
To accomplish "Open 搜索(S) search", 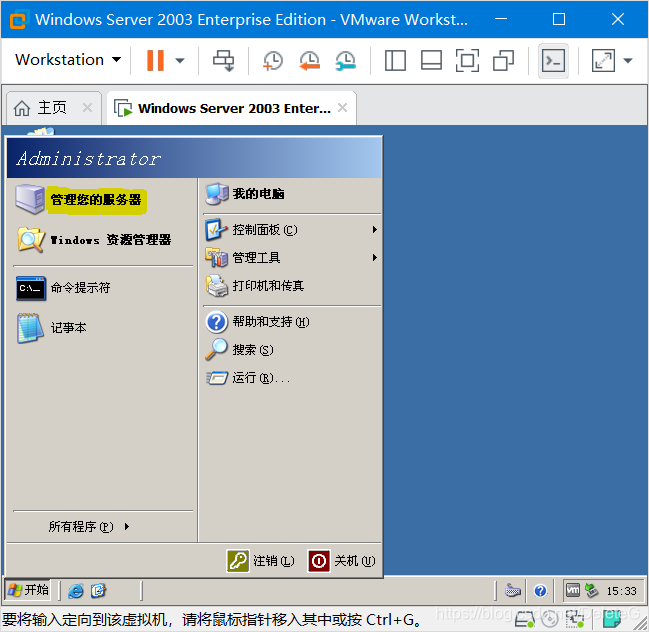I will (x=239, y=350).
